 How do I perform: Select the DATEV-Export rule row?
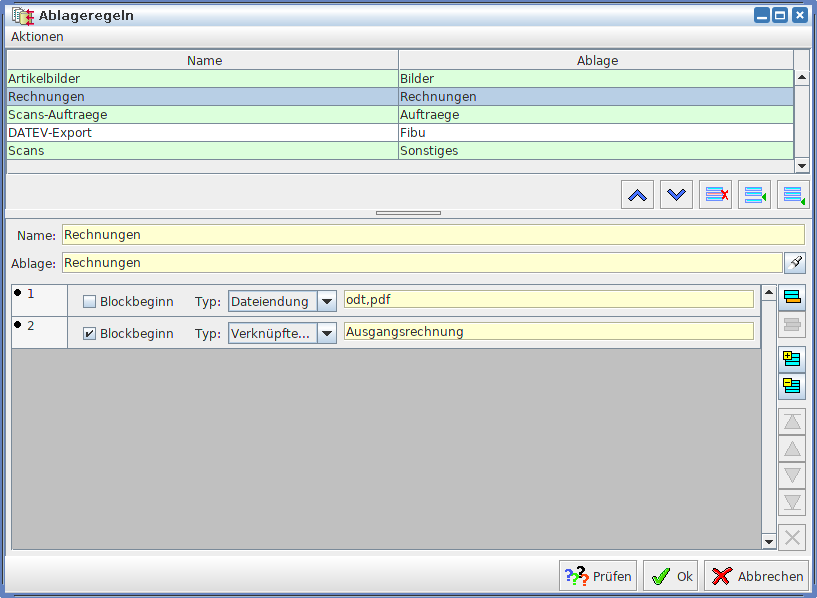tap(200, 133)
